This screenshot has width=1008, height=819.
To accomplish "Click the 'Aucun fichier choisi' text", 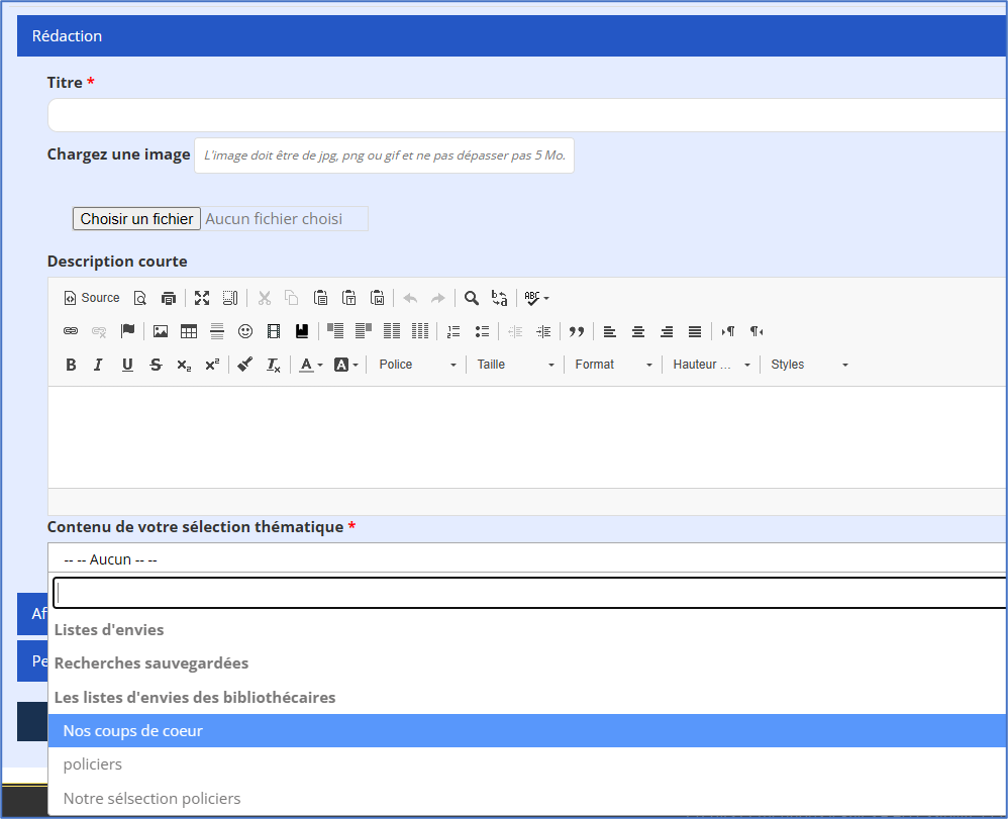I will pos(274,219).
